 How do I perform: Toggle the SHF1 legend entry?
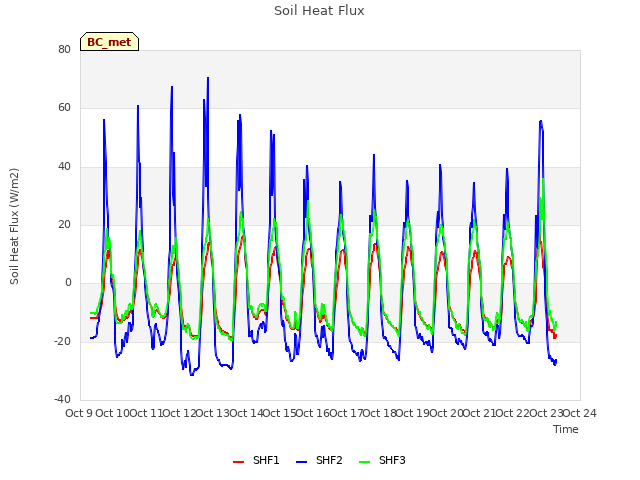[256, 461]
